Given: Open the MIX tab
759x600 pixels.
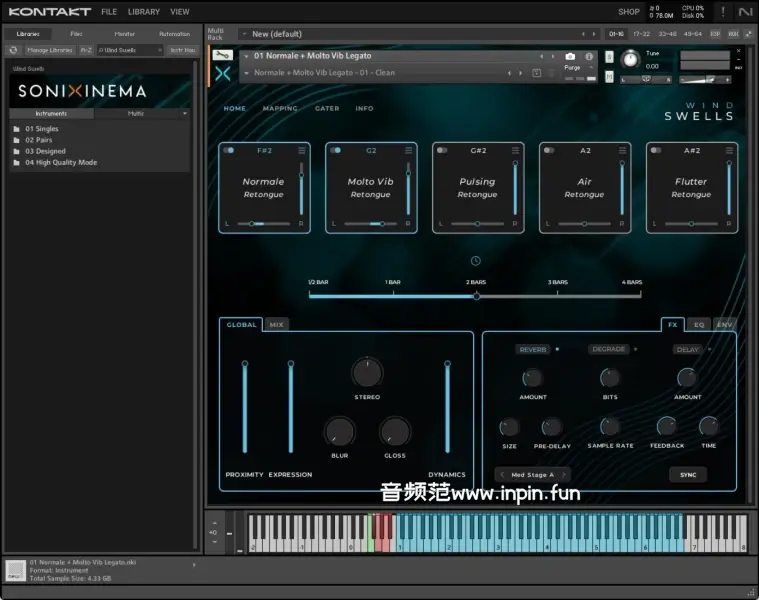Looking at the screenshot, I should pos(276,324).
